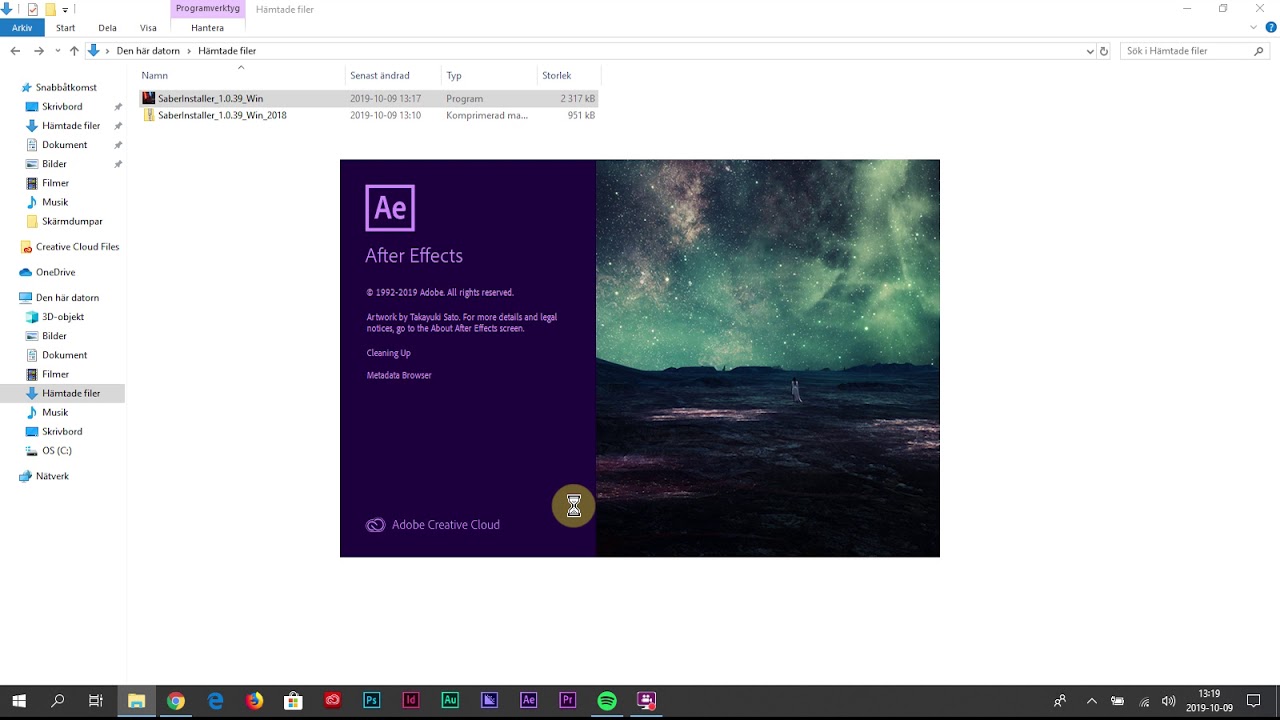Refresh the Hämtade filer folder

1104,51
